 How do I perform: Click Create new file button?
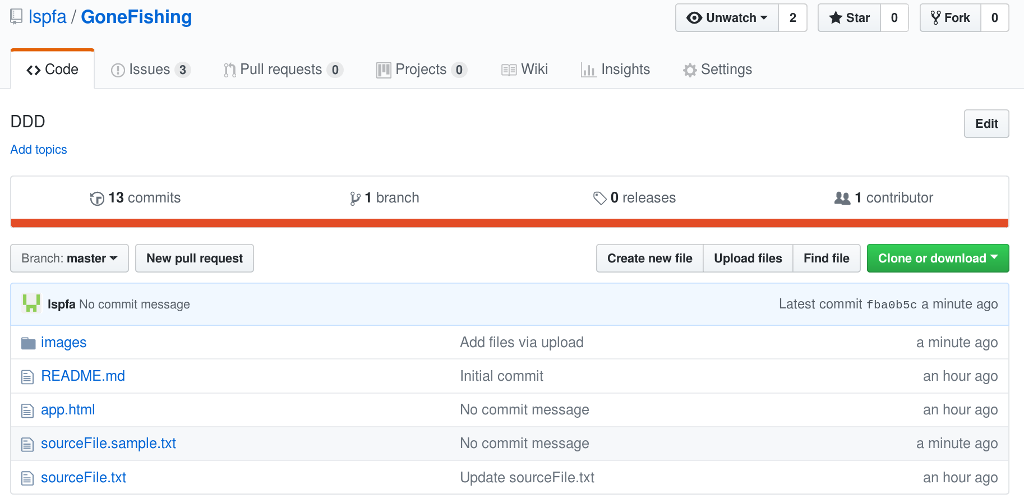(649, 258)
